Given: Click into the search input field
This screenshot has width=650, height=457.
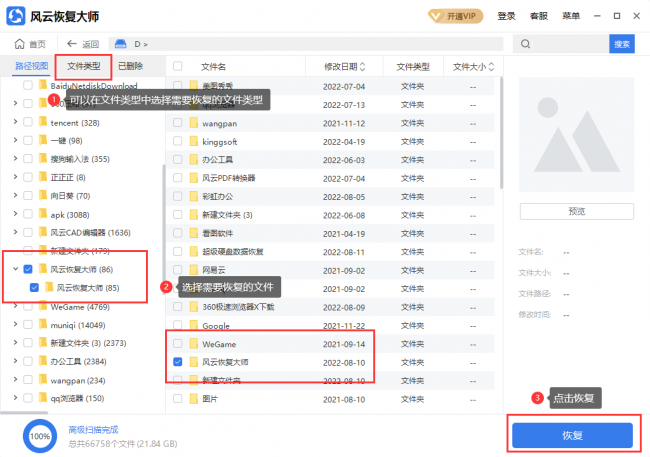Looking at the screenshot, I should click(571, 44).
